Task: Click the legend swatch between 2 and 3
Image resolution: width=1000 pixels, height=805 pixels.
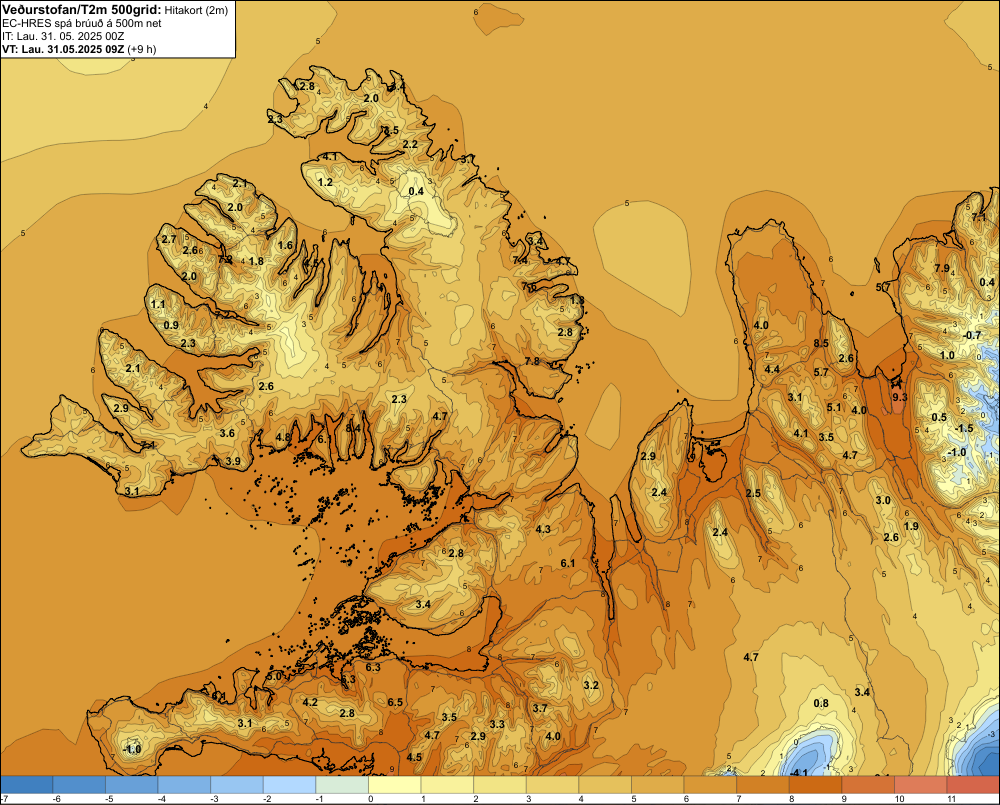Action: tap(500, 785)
